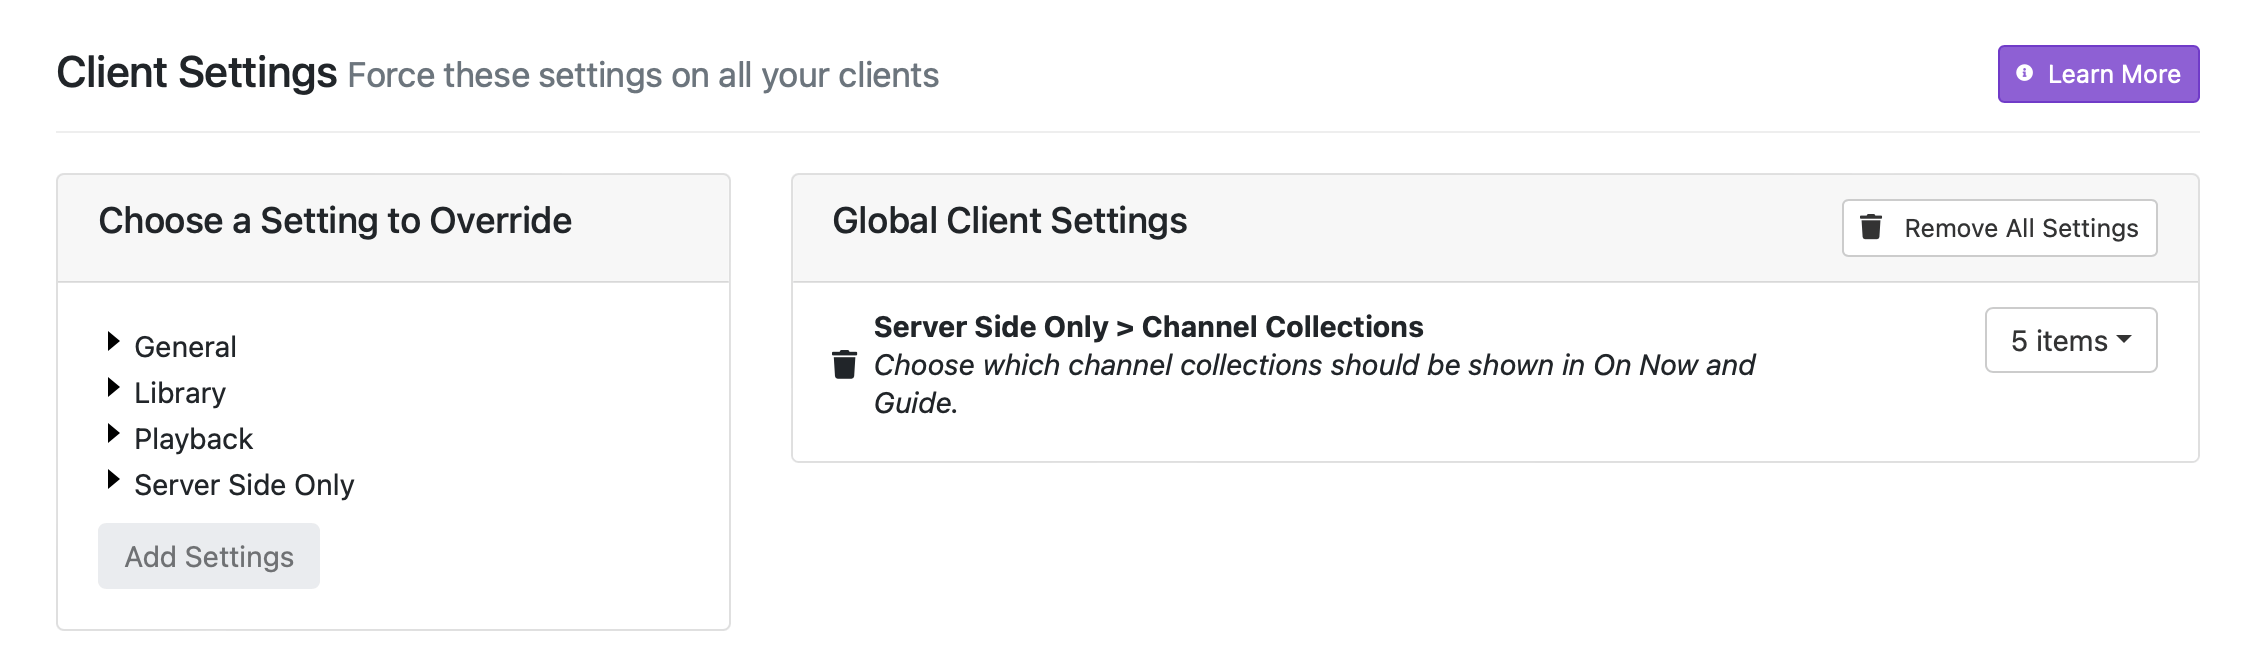
Task: Delete the Channel Collections setting via trash icon
Action: 844,365
